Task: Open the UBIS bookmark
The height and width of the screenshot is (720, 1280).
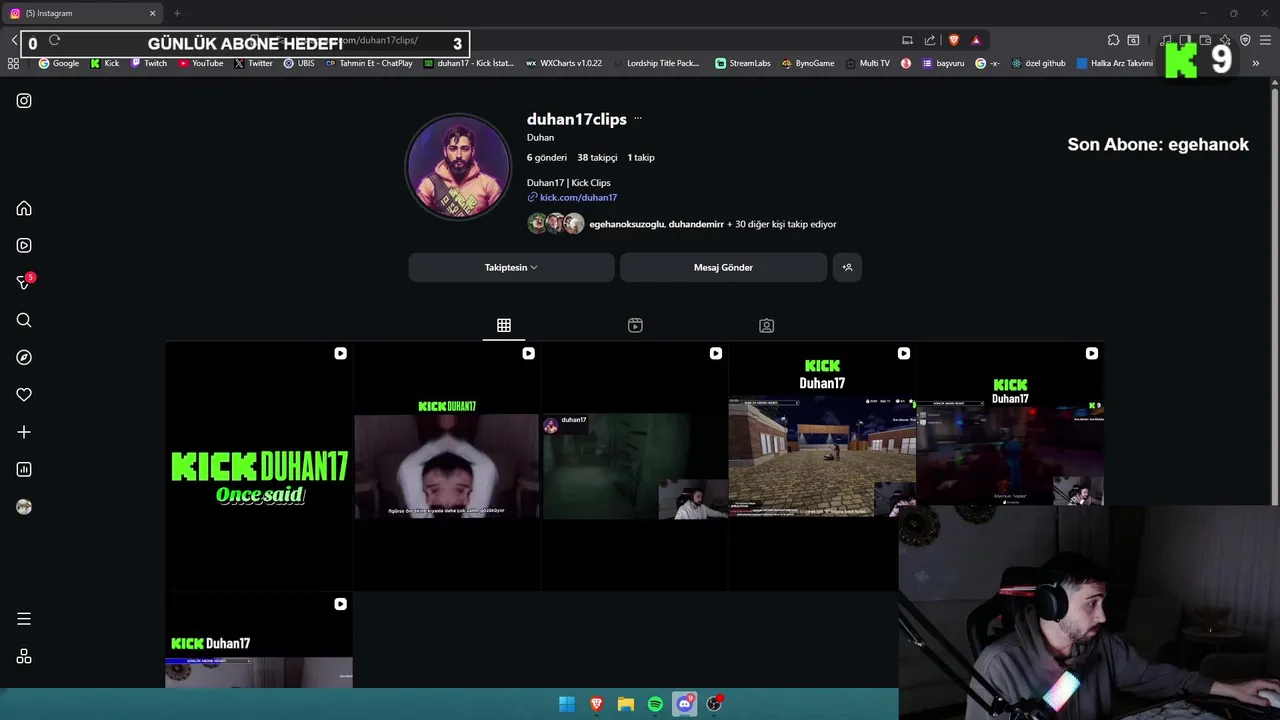Action: (299, 63)
